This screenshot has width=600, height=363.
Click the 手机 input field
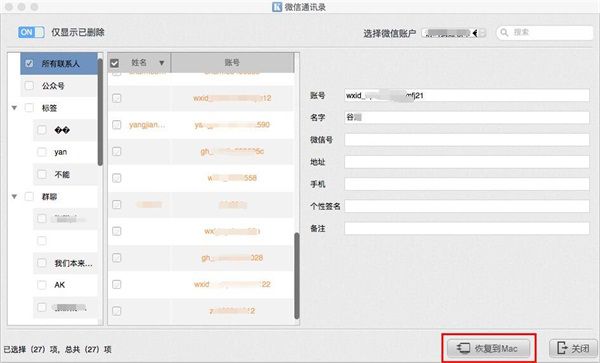[467, 184]
